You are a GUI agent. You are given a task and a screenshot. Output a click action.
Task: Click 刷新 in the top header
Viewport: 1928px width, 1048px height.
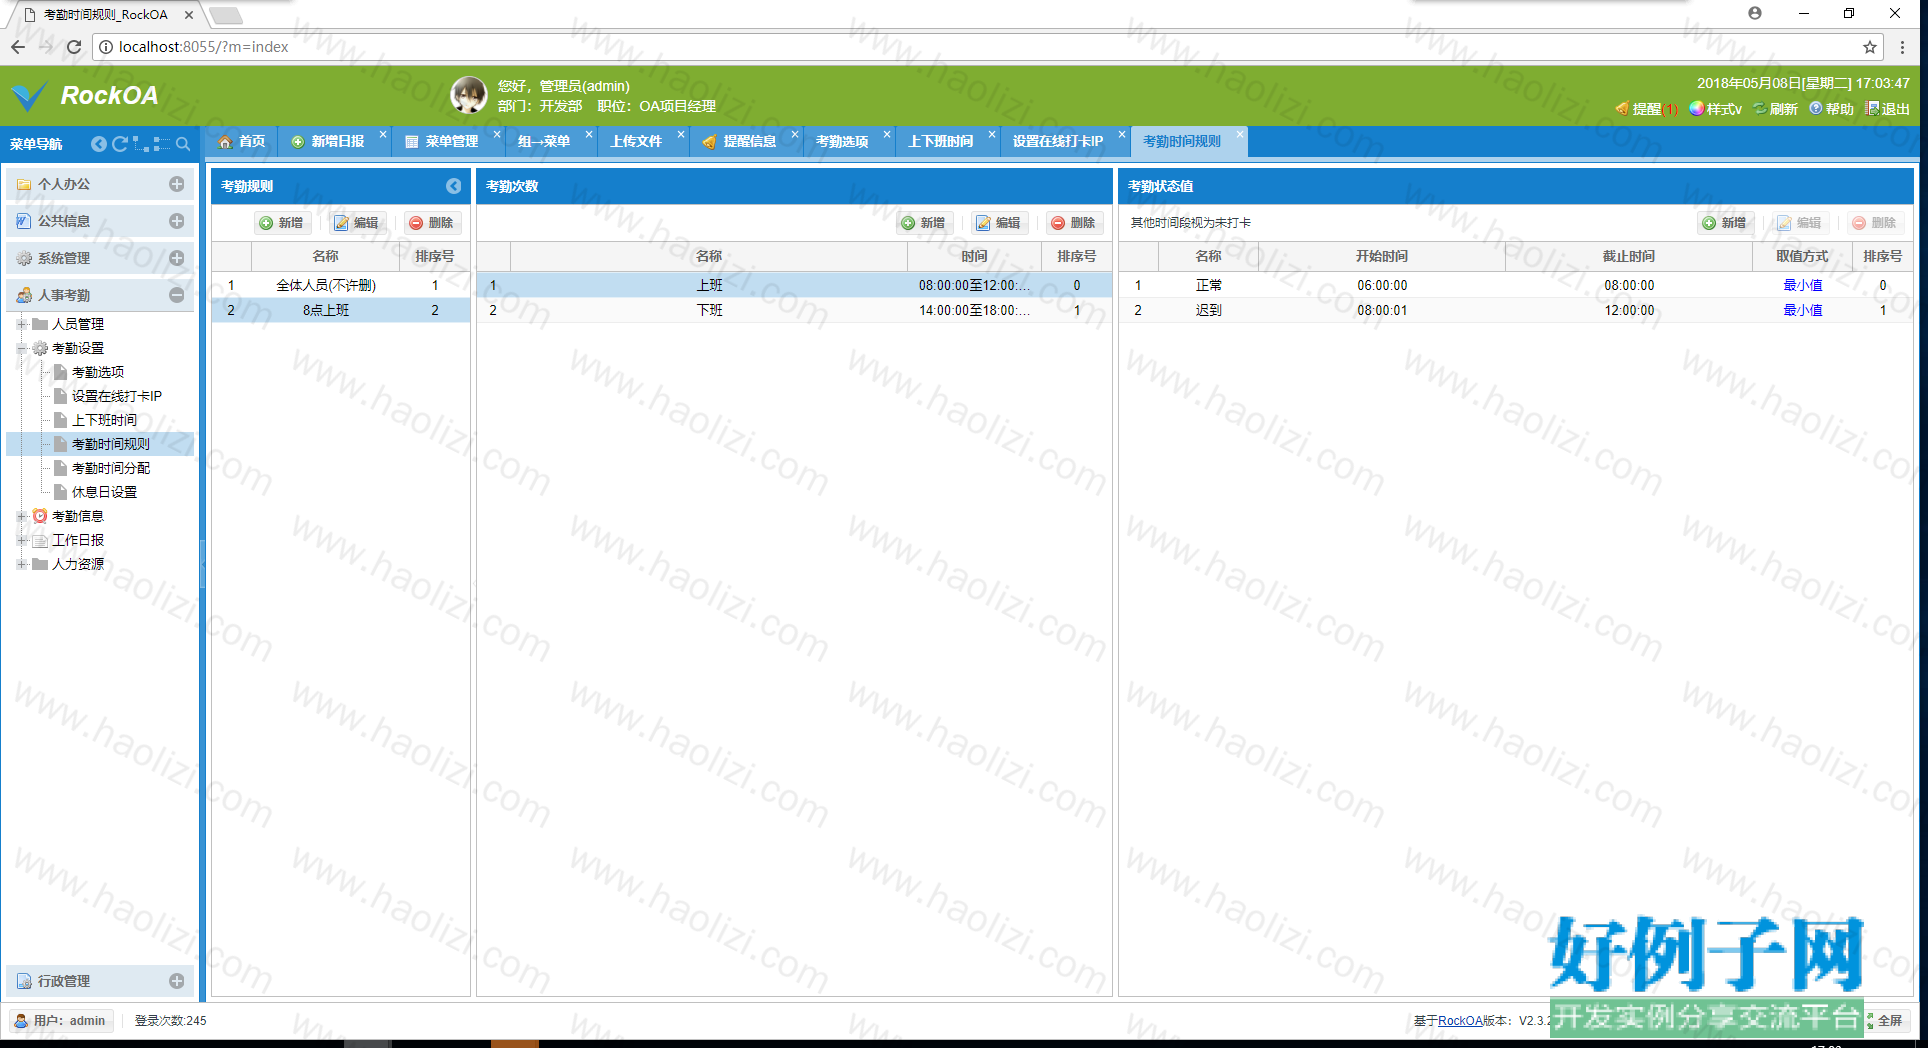click(1776, 109)
